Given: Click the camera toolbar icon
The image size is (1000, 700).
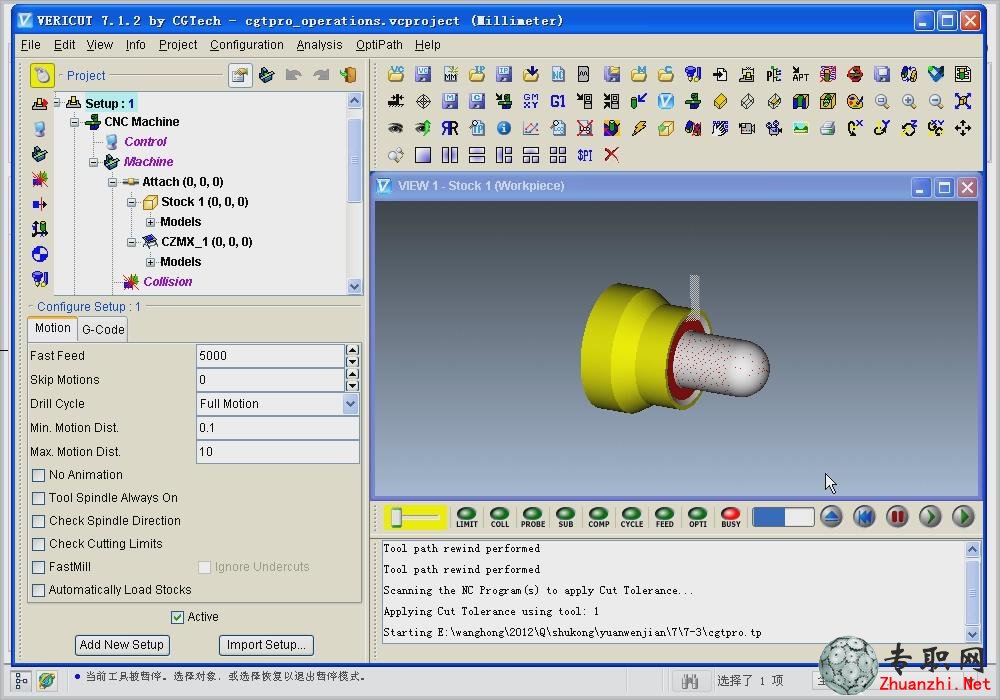Looking at the screenshot, I should (x=747, y=128).
